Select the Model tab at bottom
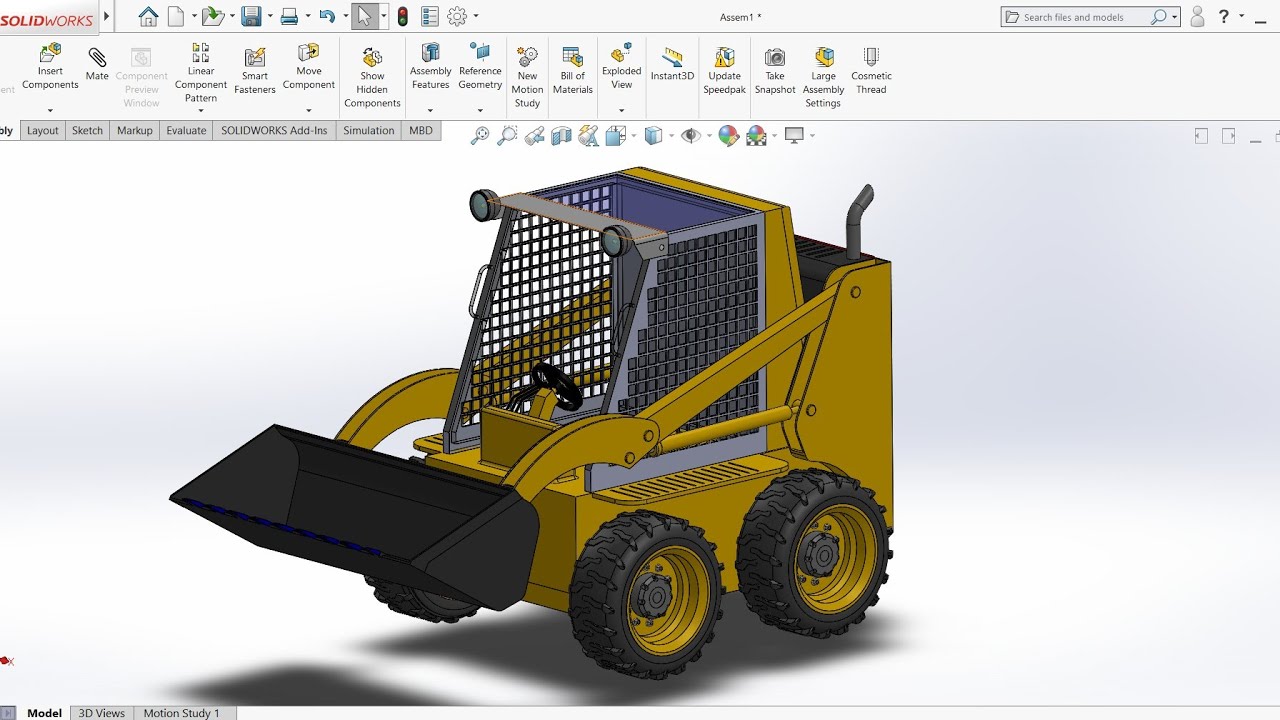Viewport: 1280px width, 720px height. [x=44, y=712]
